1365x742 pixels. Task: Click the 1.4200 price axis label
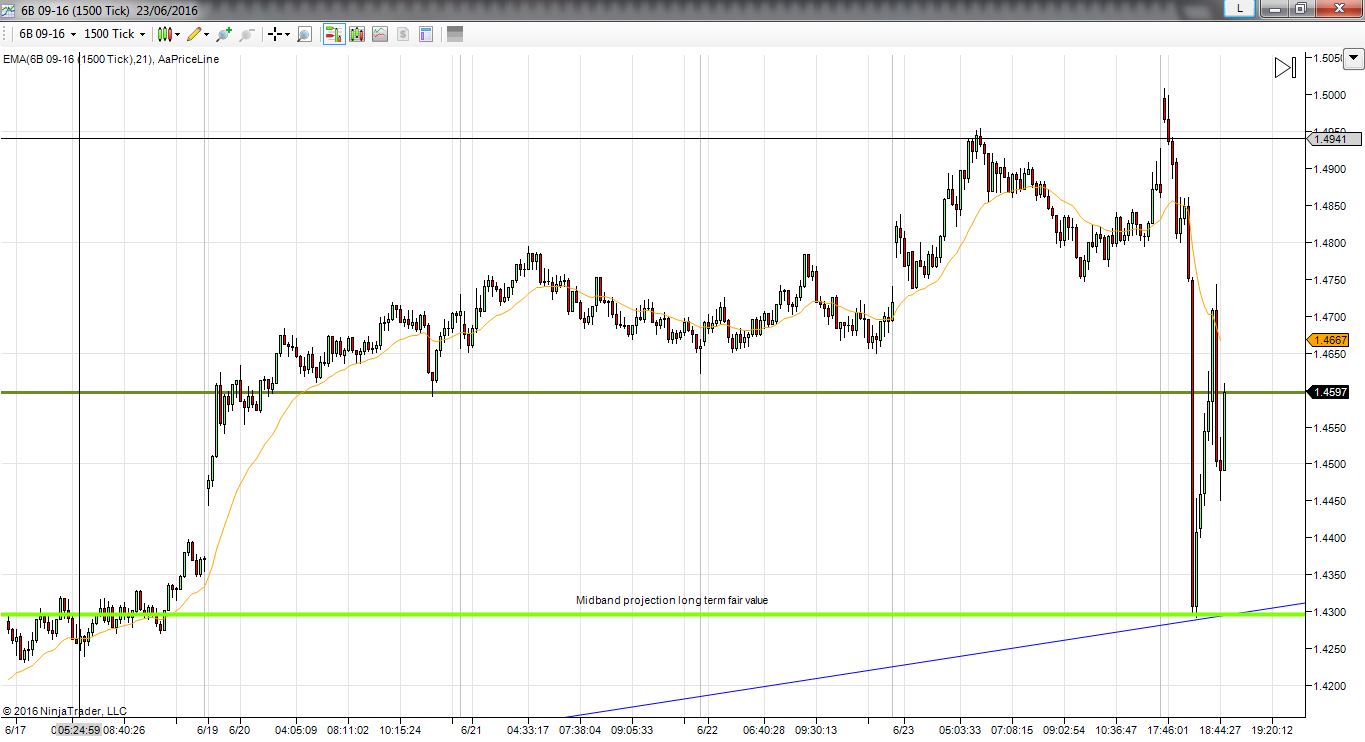coord(1332,686)
